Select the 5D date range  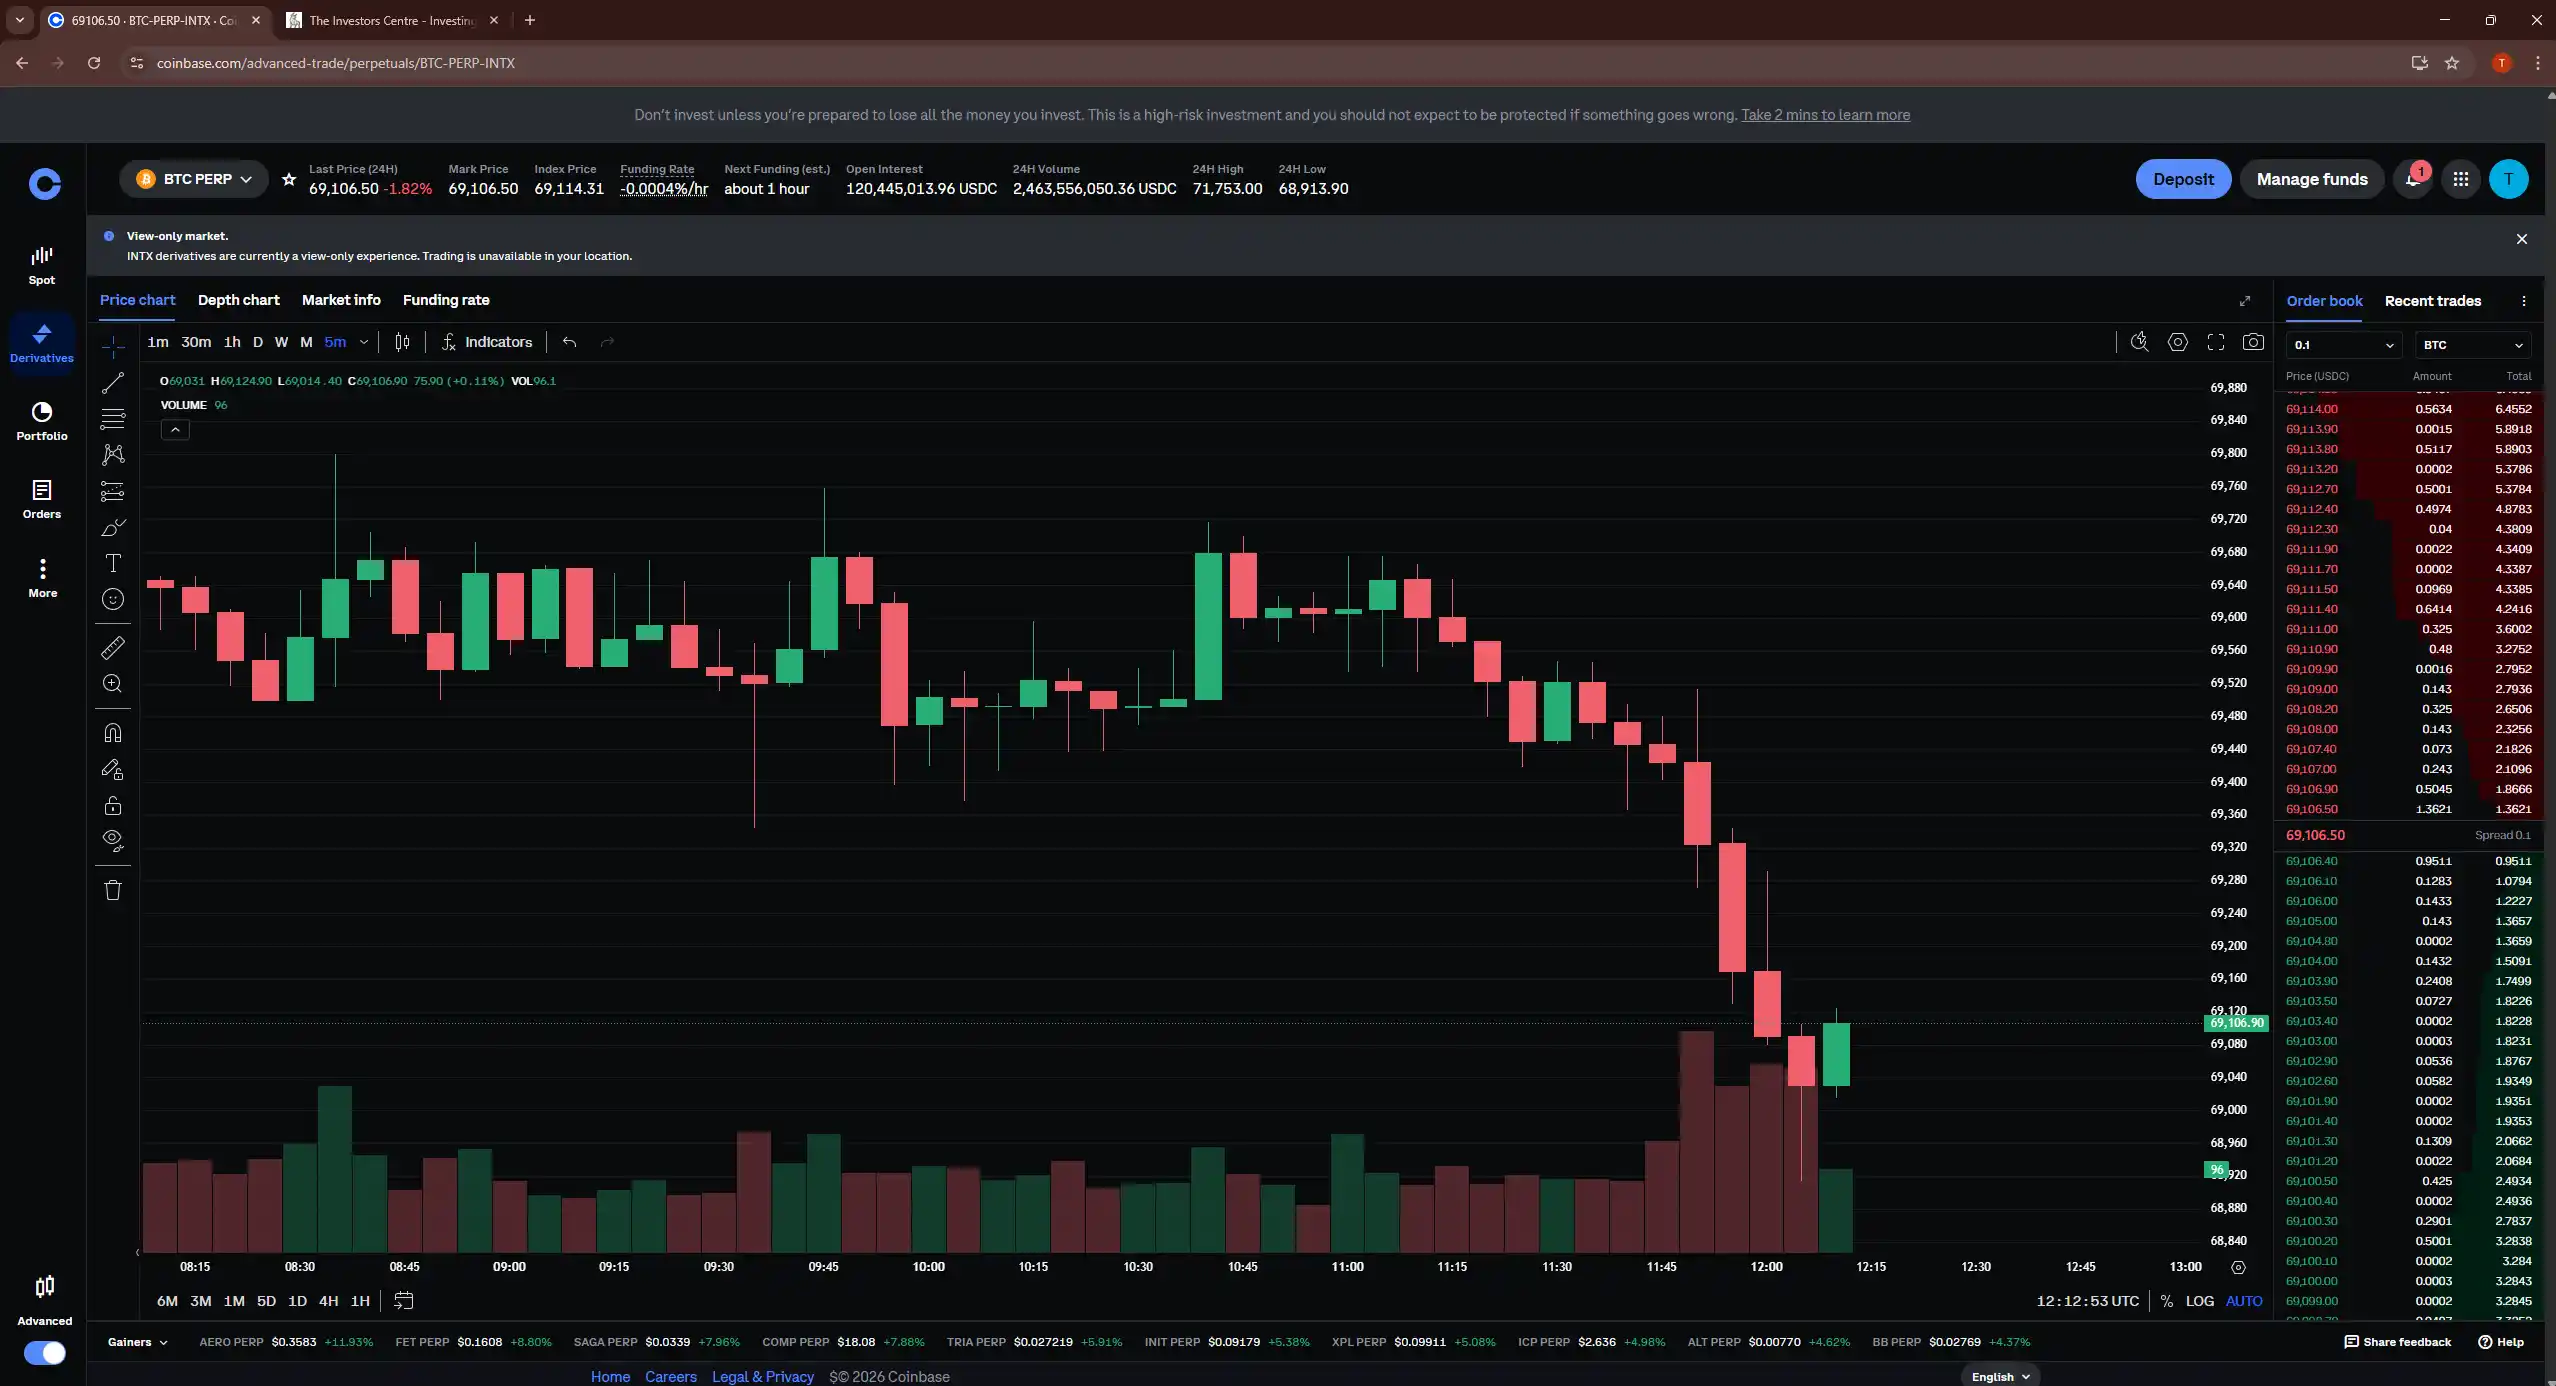(x=266, y=1301)
